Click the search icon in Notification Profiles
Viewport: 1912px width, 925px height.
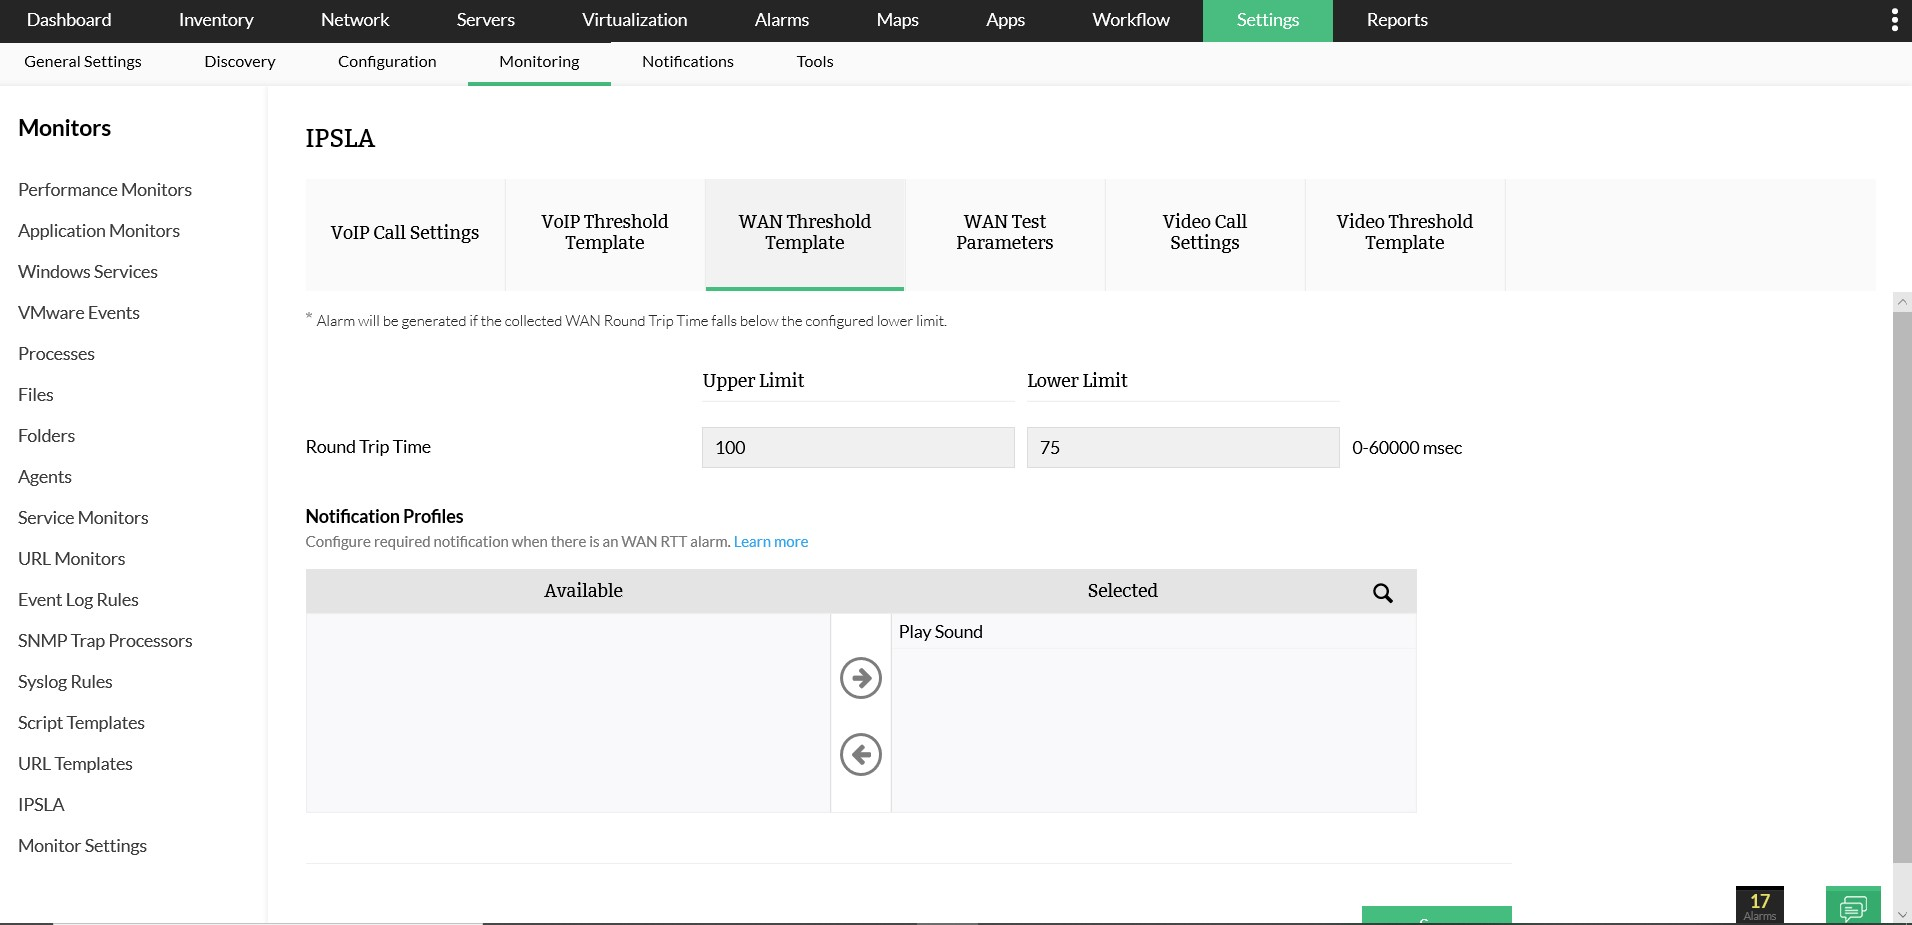tap(1383, 592)
